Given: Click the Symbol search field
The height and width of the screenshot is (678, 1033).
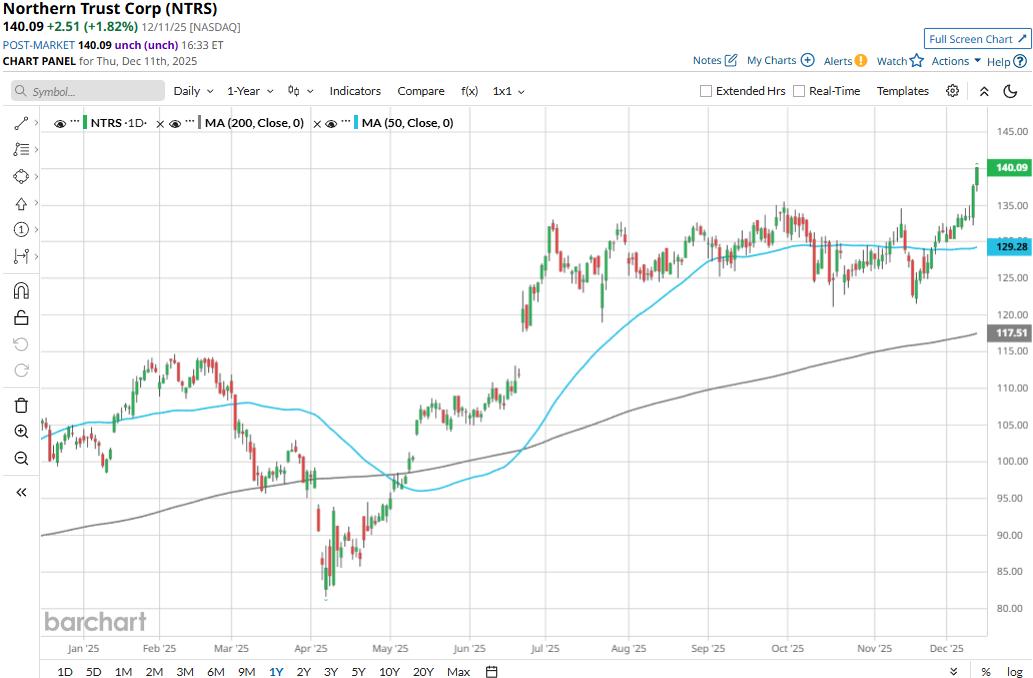Looking at the screenshot, I should click(x=88, y=91).
